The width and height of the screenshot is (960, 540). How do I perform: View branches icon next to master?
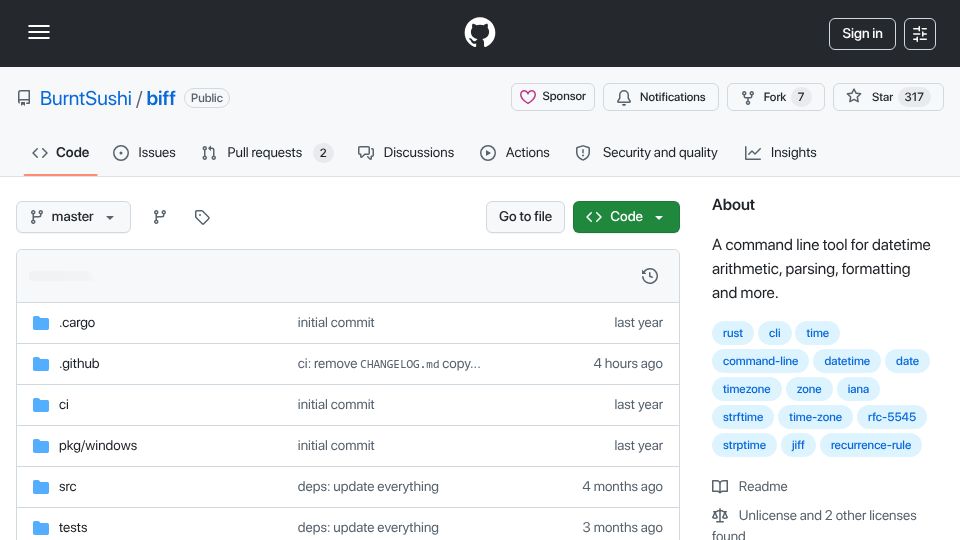pyautogui.click(x=160, y=217)
